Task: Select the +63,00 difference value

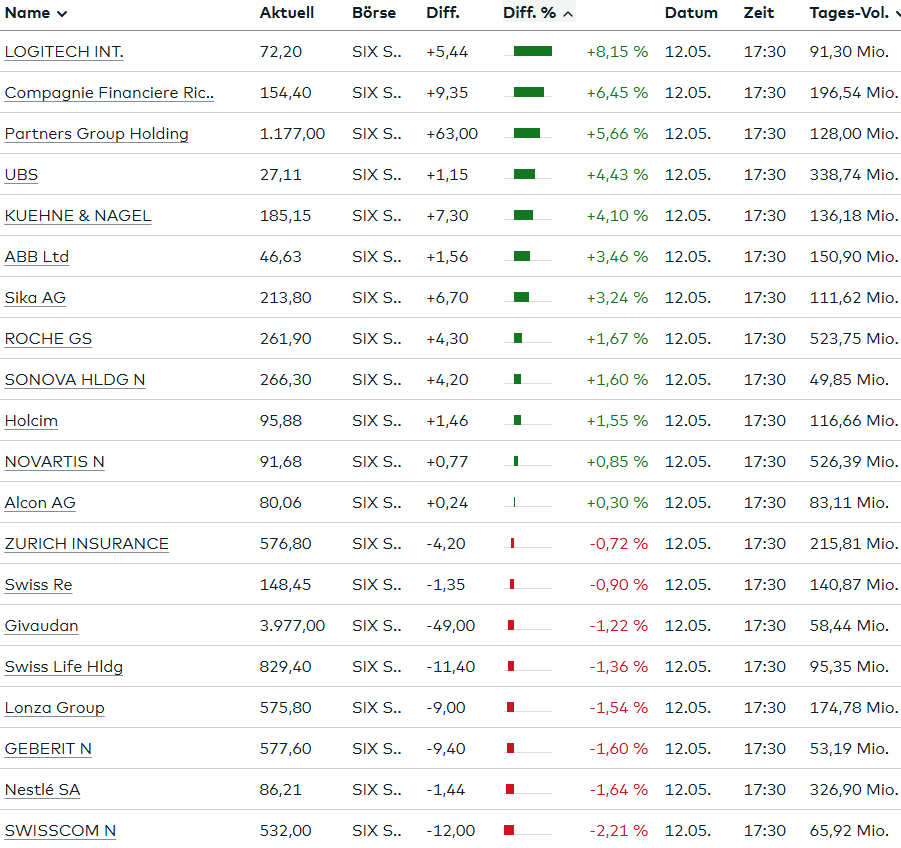Action: [x=452, y=134]
